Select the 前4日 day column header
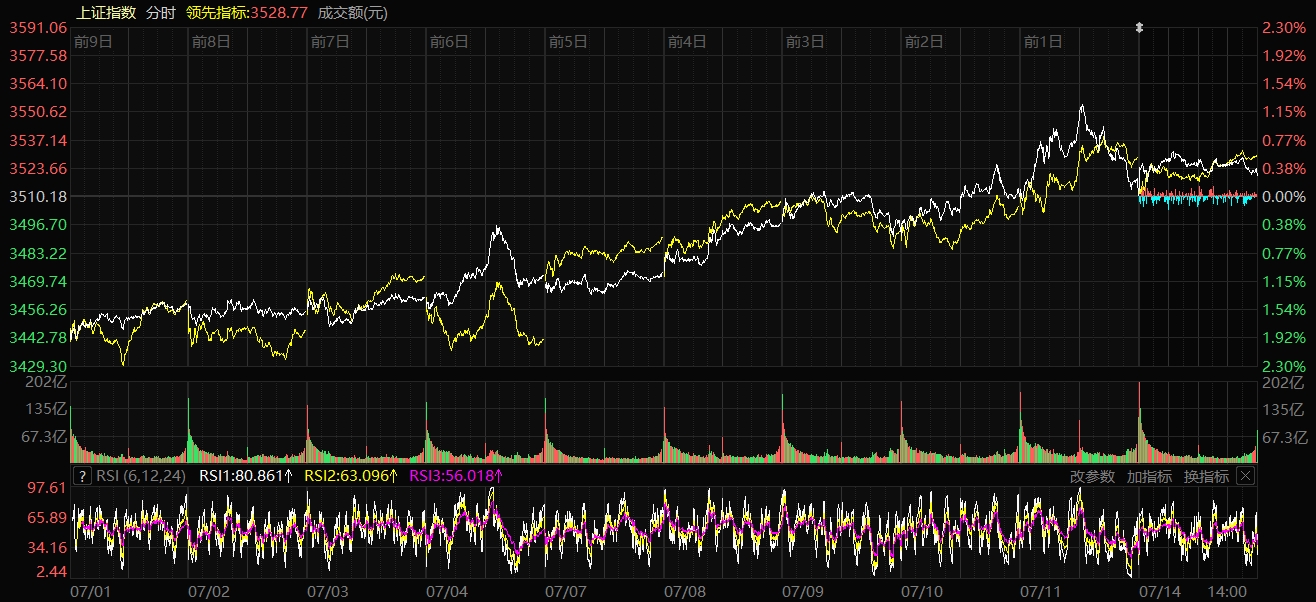 click(x=687, y=41)
